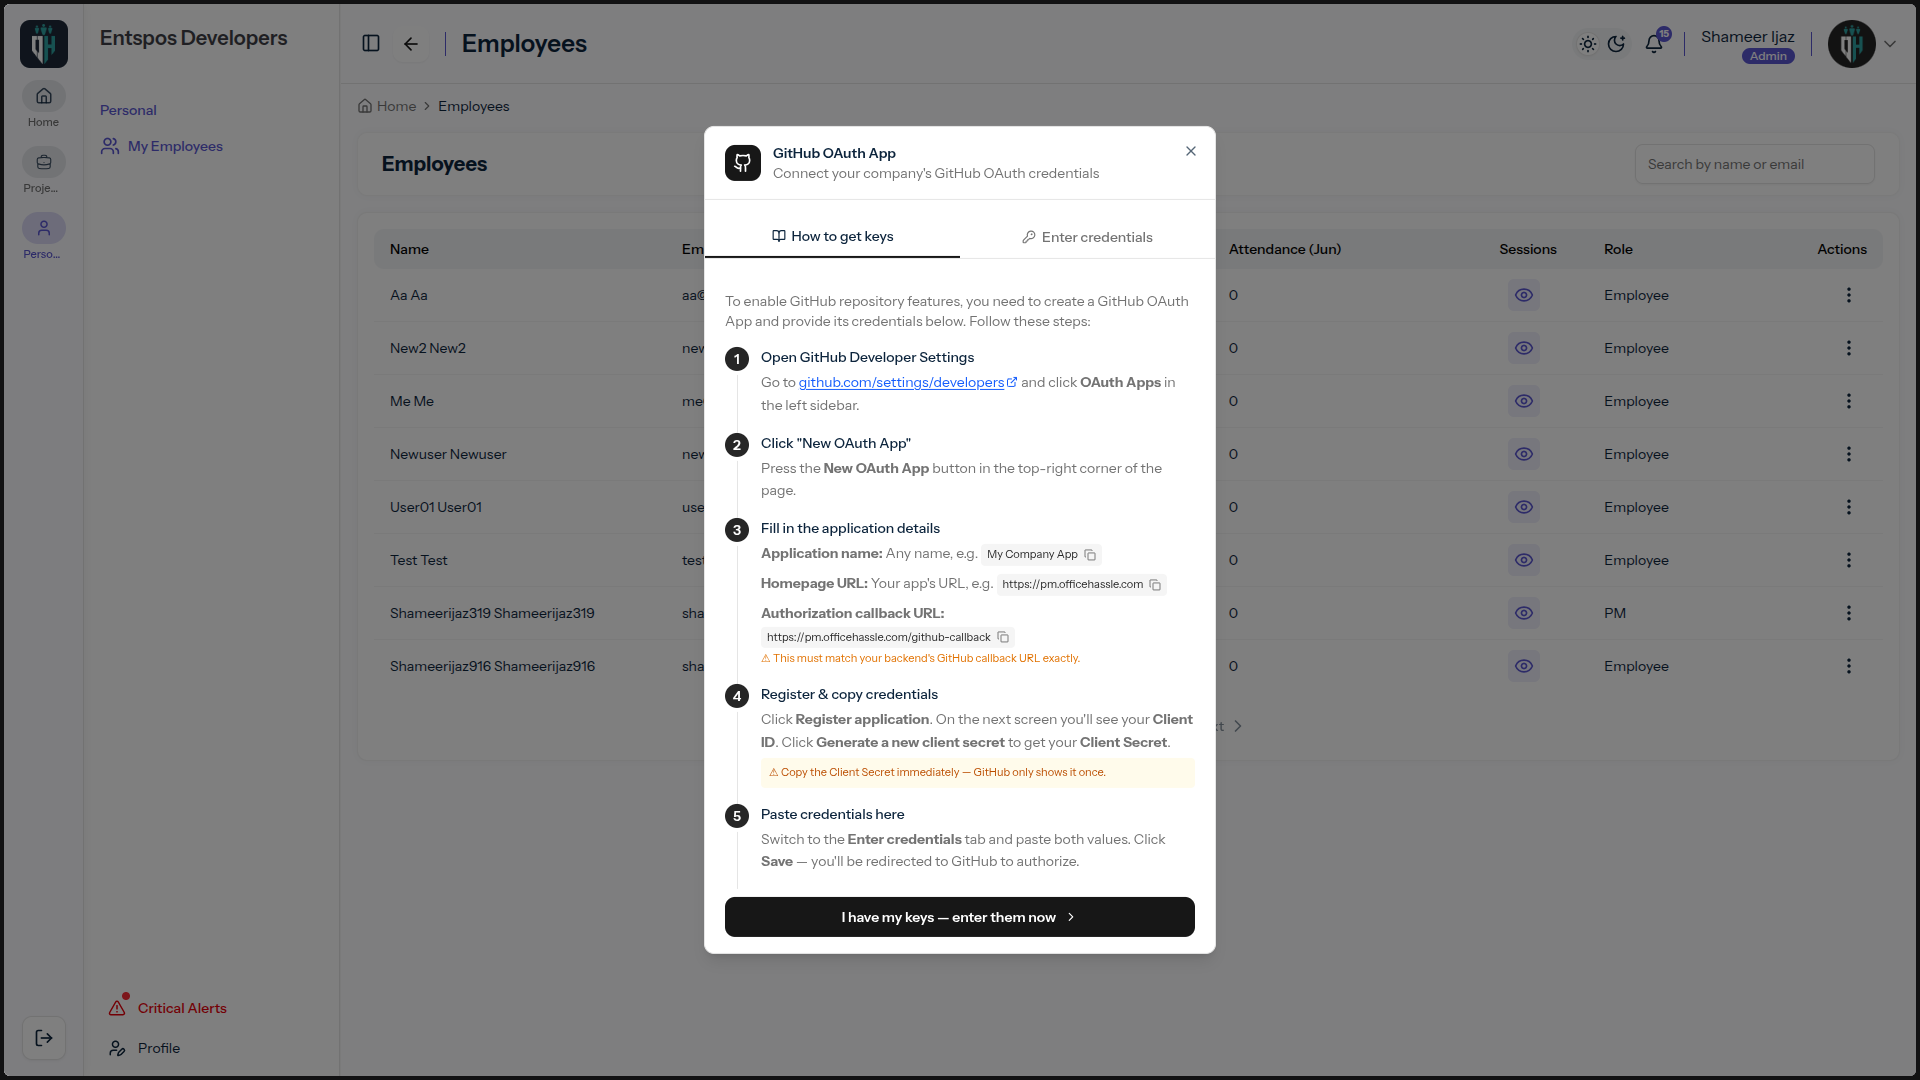Open actions menu for Aa Aa
Image resolution: width=1920 pixels, height=1080 pixels.
click(x=1849, y=295)
